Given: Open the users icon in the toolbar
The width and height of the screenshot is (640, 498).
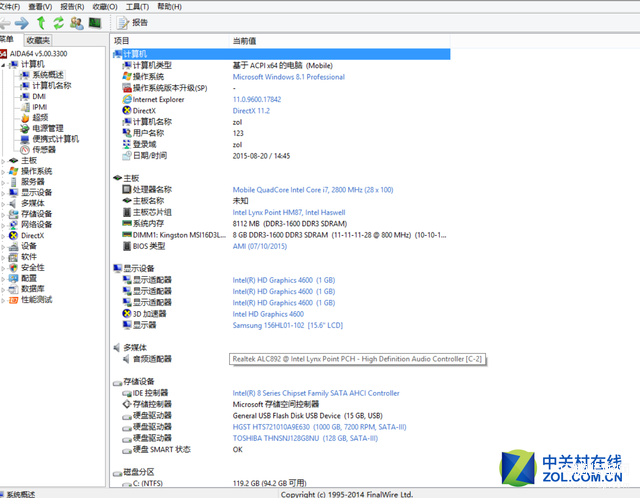Looking at the screenshot, I should point(77,23).
